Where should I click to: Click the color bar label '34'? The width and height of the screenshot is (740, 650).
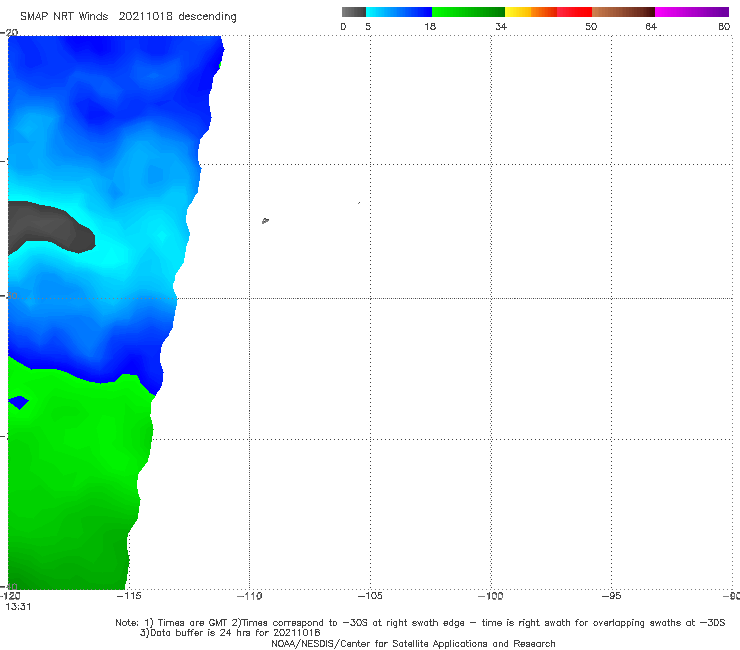click(501, 26)
